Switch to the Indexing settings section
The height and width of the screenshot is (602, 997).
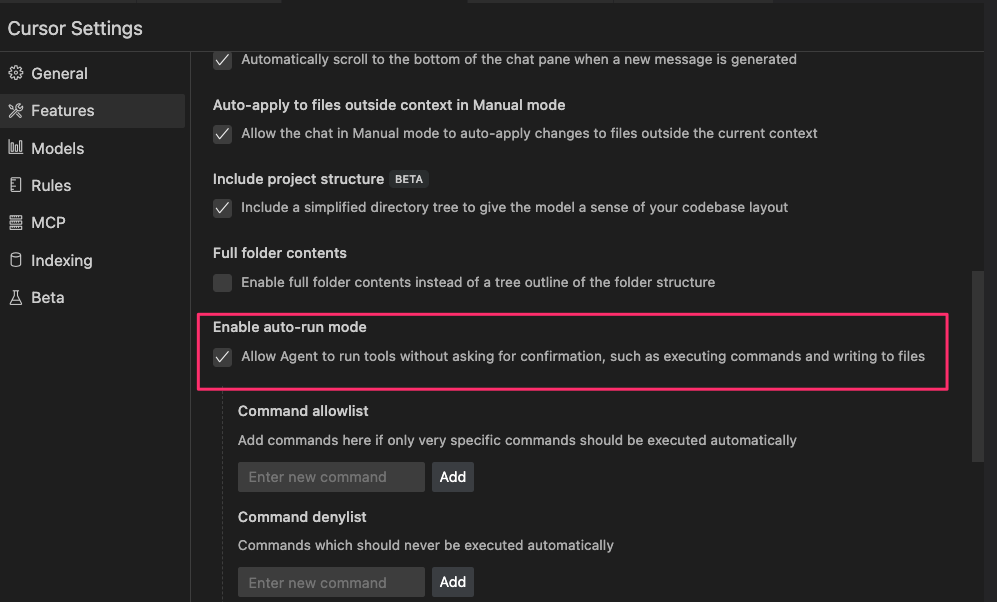click(62, 260)
